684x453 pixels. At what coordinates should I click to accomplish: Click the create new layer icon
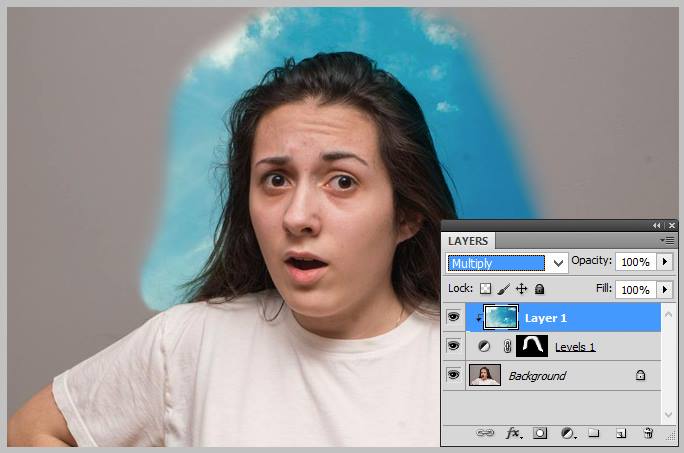tap(621, 433)
